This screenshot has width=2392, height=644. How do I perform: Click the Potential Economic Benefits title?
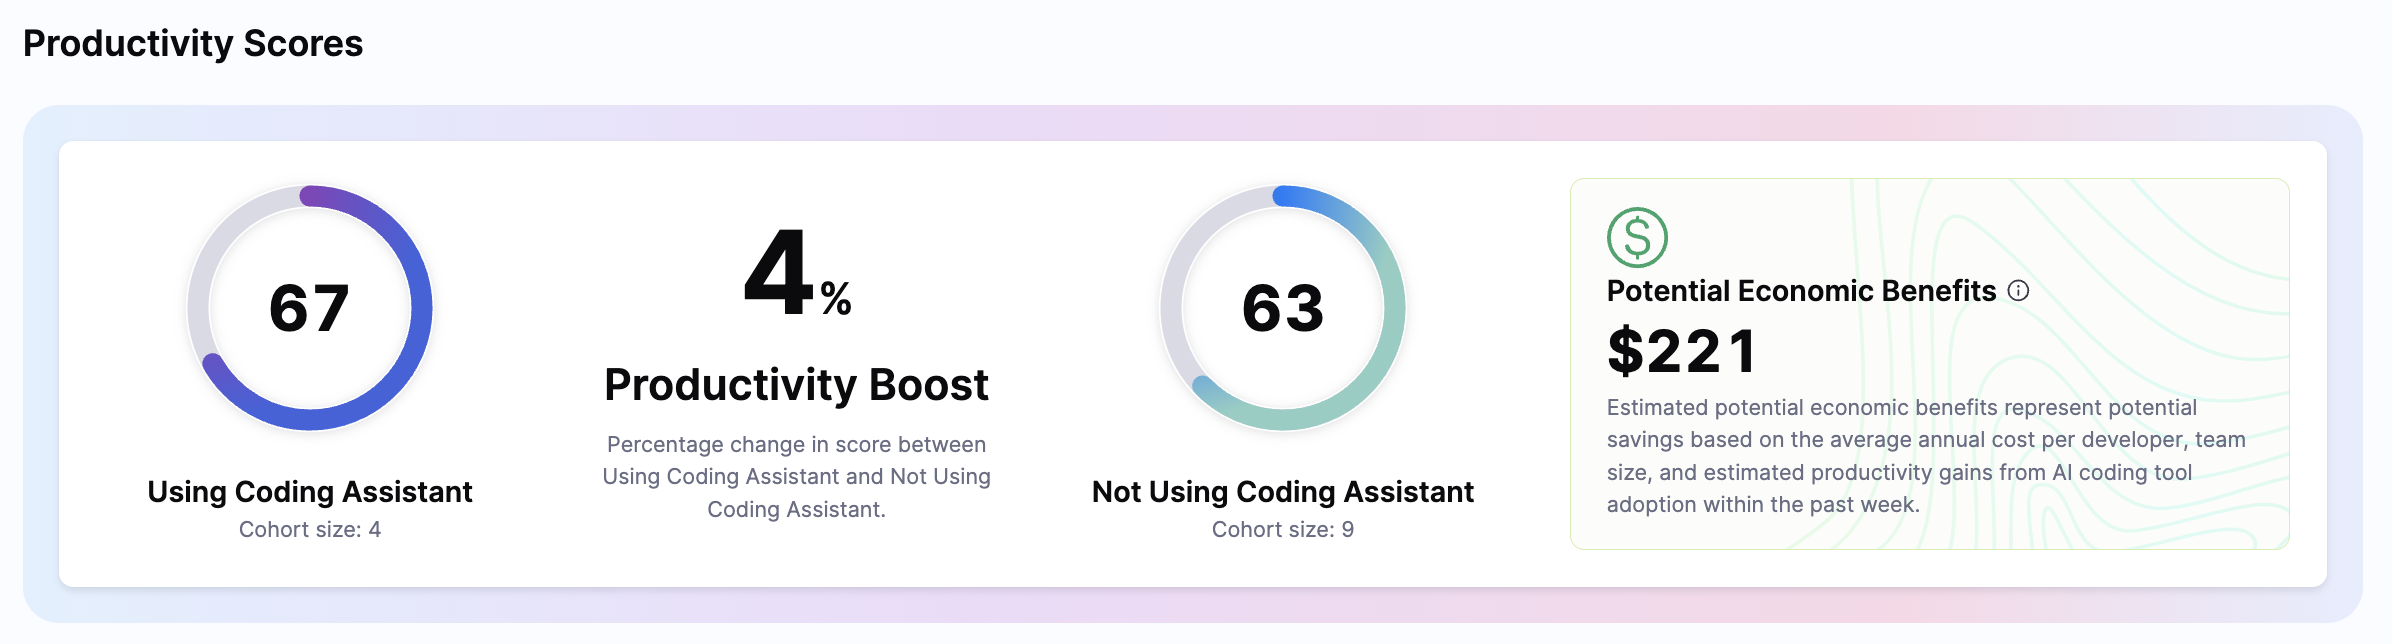[1801, 291]
